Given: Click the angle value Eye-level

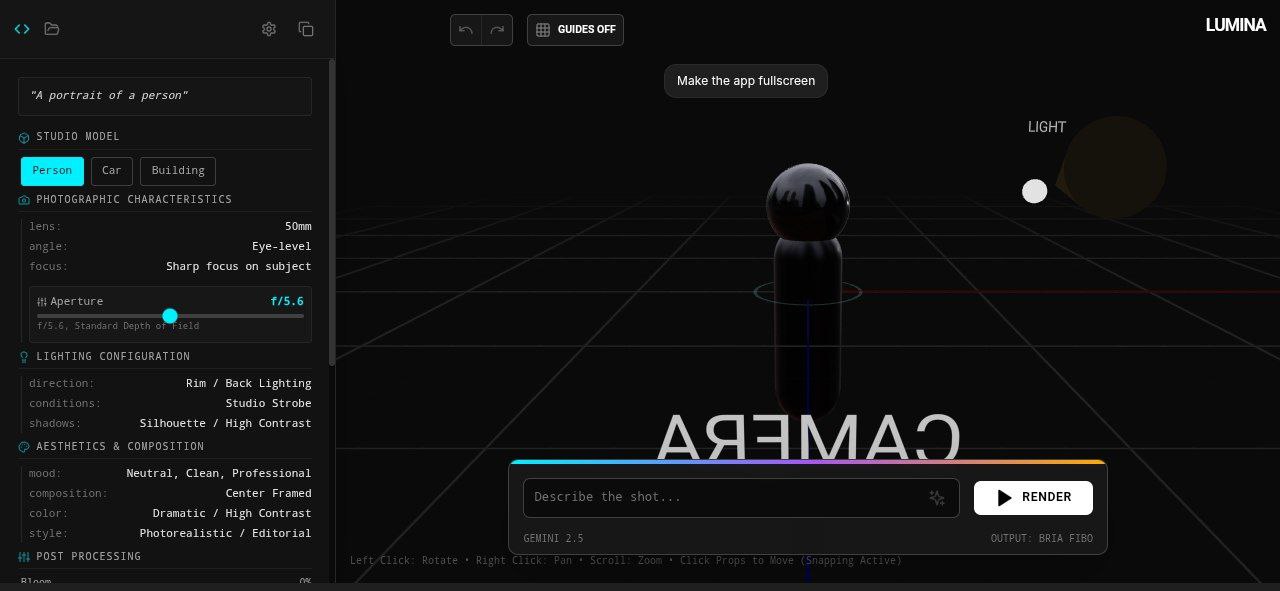Looking at the screenshot, I should tap(281, 247).
